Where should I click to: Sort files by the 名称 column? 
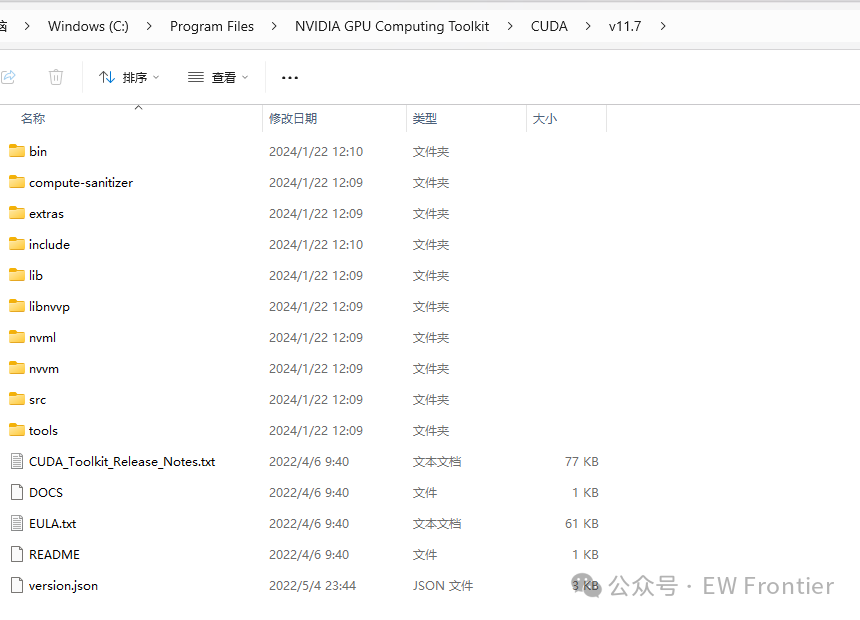point(33,118)
